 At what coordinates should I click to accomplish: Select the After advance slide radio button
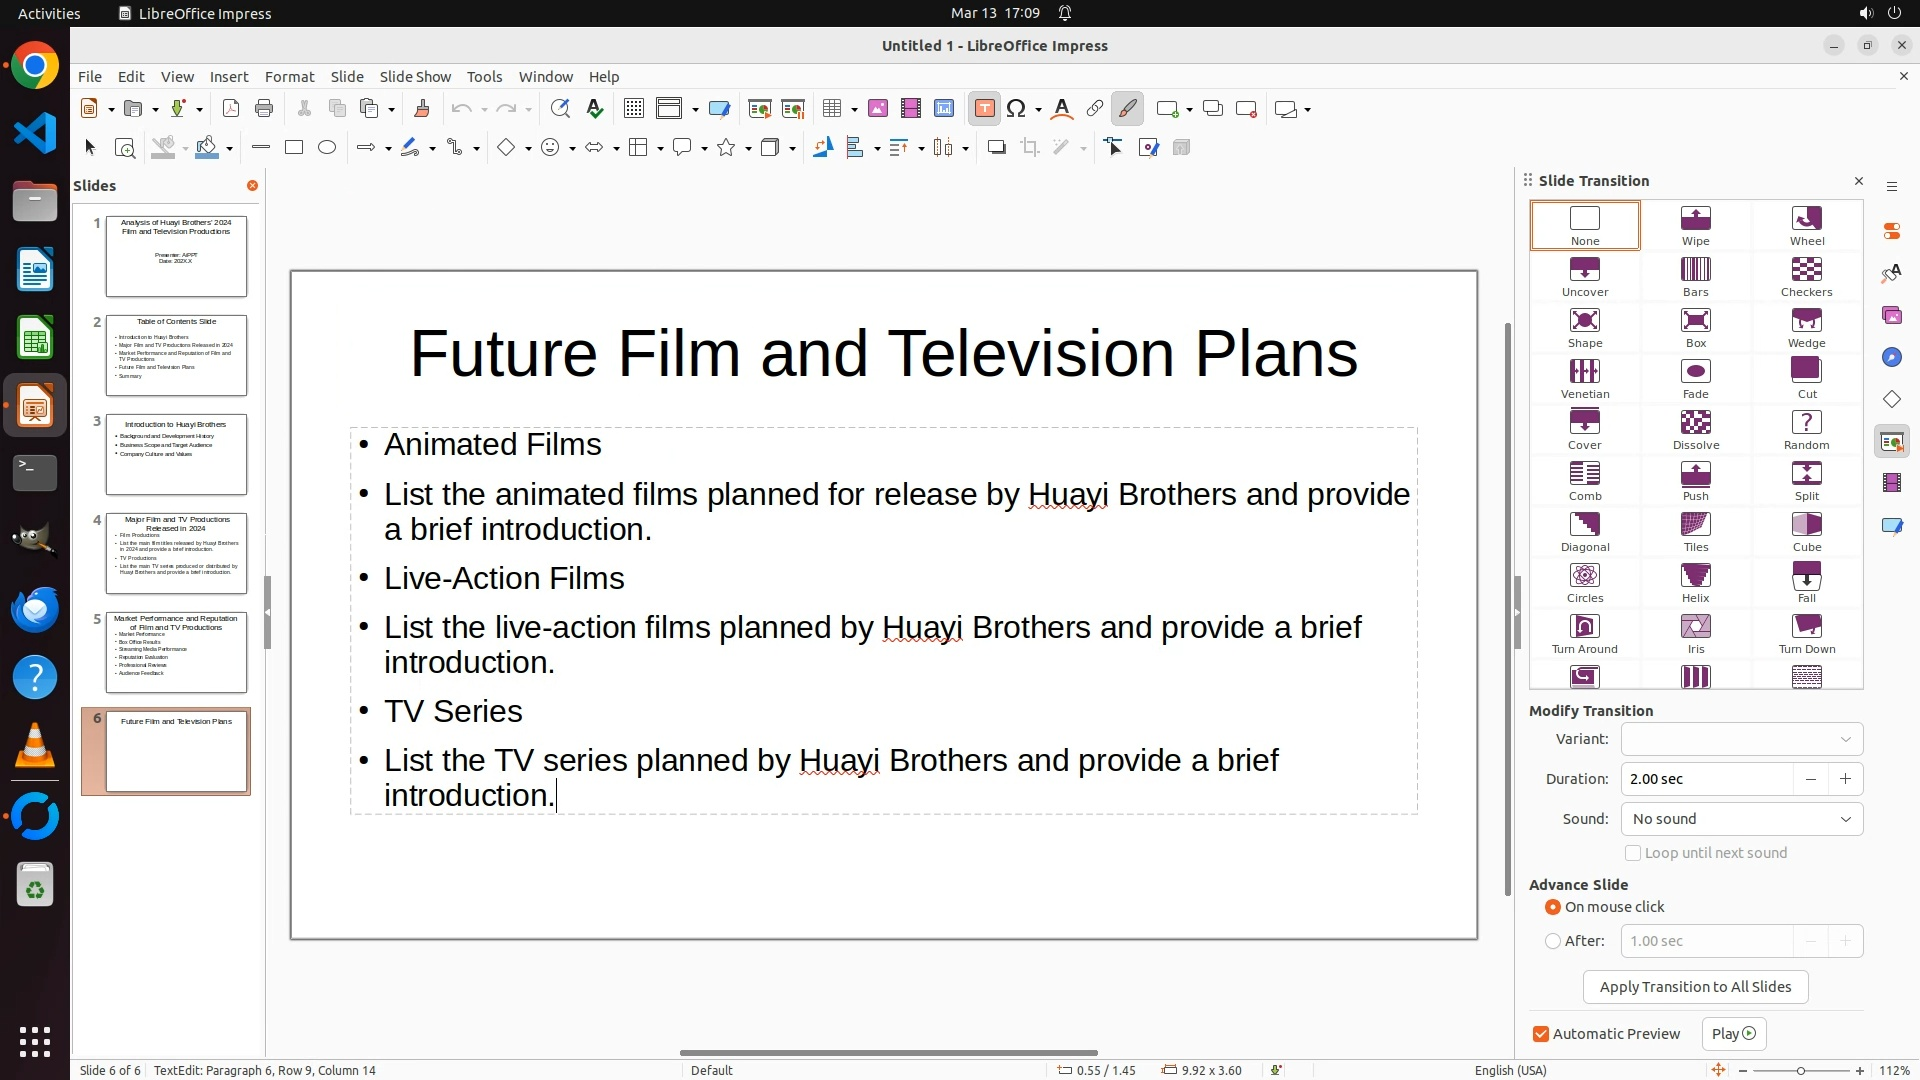pos(1553,941)
